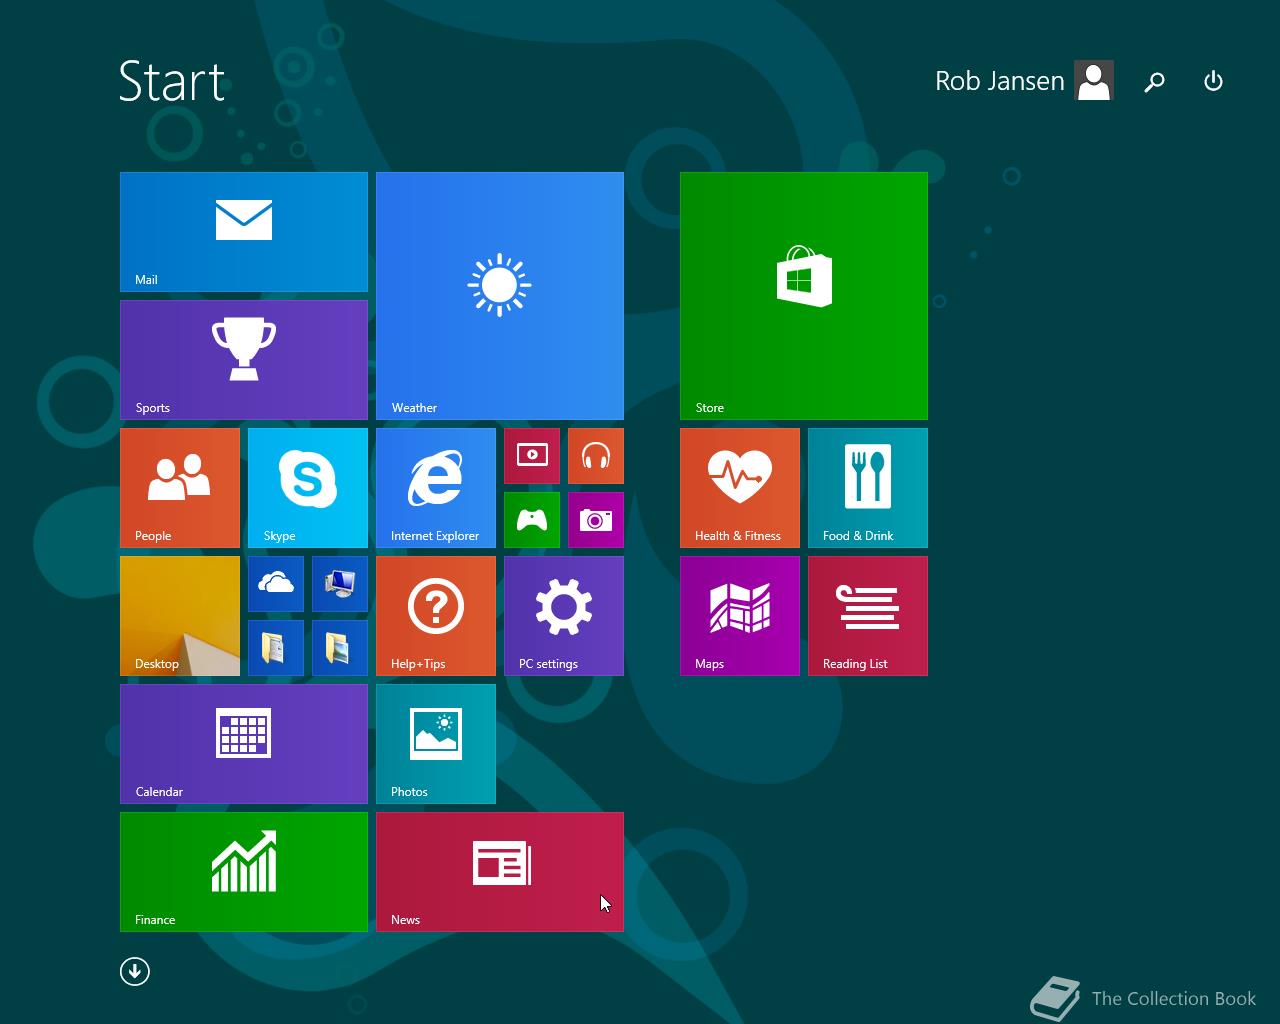The width and height of the screenshot is (1280, 1024).
Task: Open the Calendar tile
Action: coord(244,744)
